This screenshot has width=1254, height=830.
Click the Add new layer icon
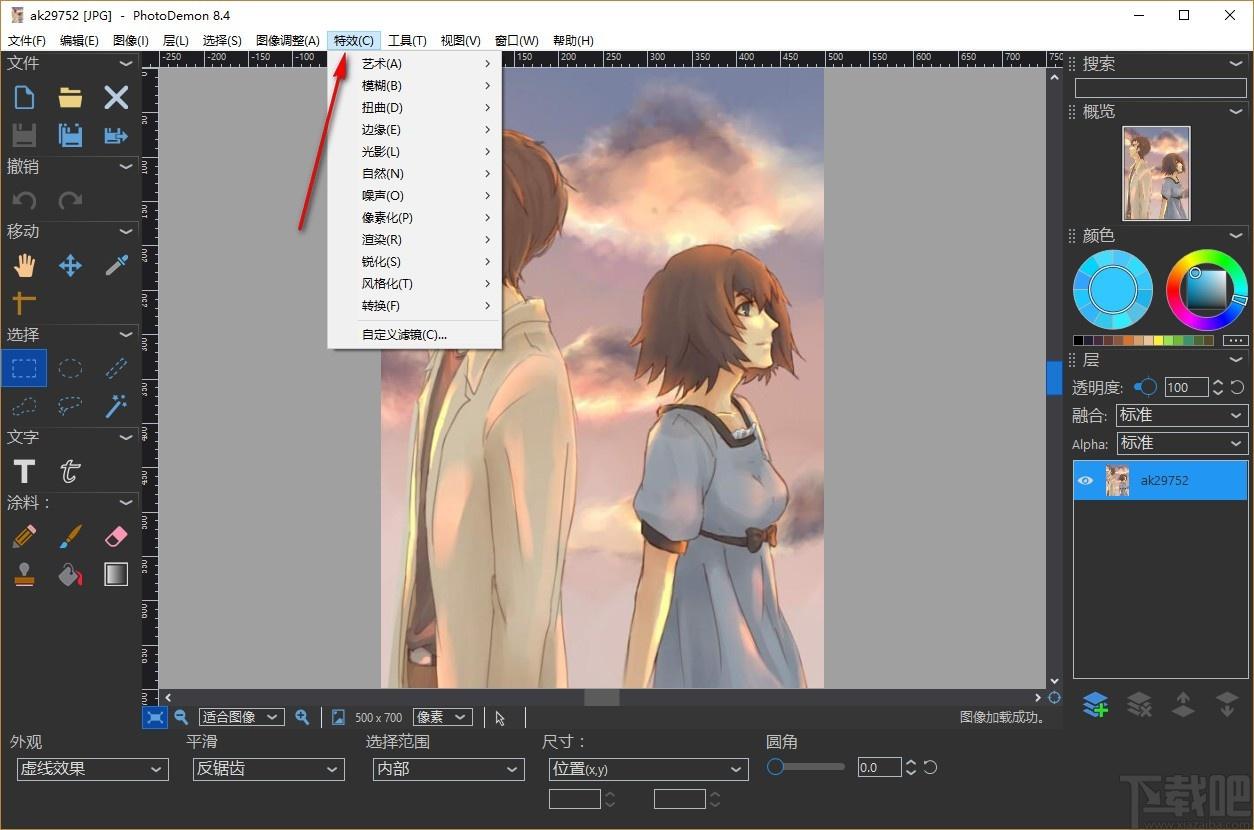1095,705
